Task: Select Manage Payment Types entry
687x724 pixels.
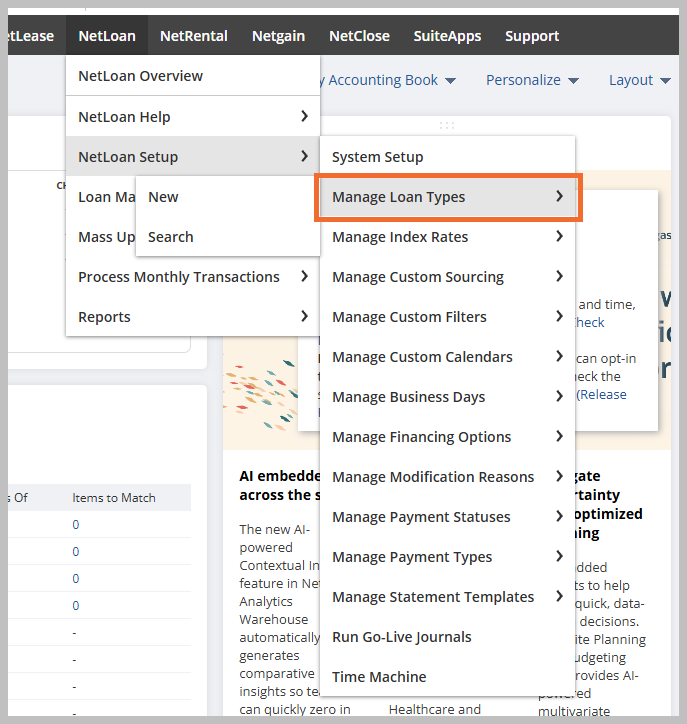Action: tap(447, 556)
